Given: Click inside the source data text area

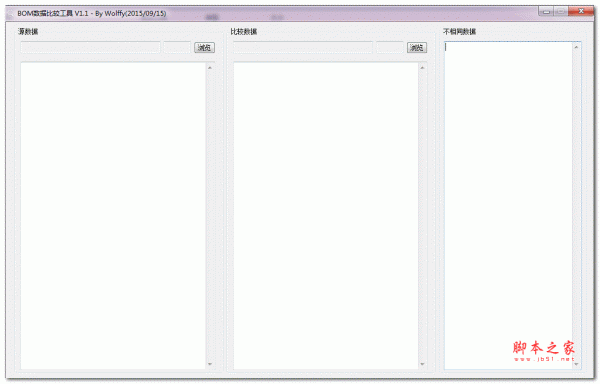Looking at the screenshot, I should tap(113, 216).
